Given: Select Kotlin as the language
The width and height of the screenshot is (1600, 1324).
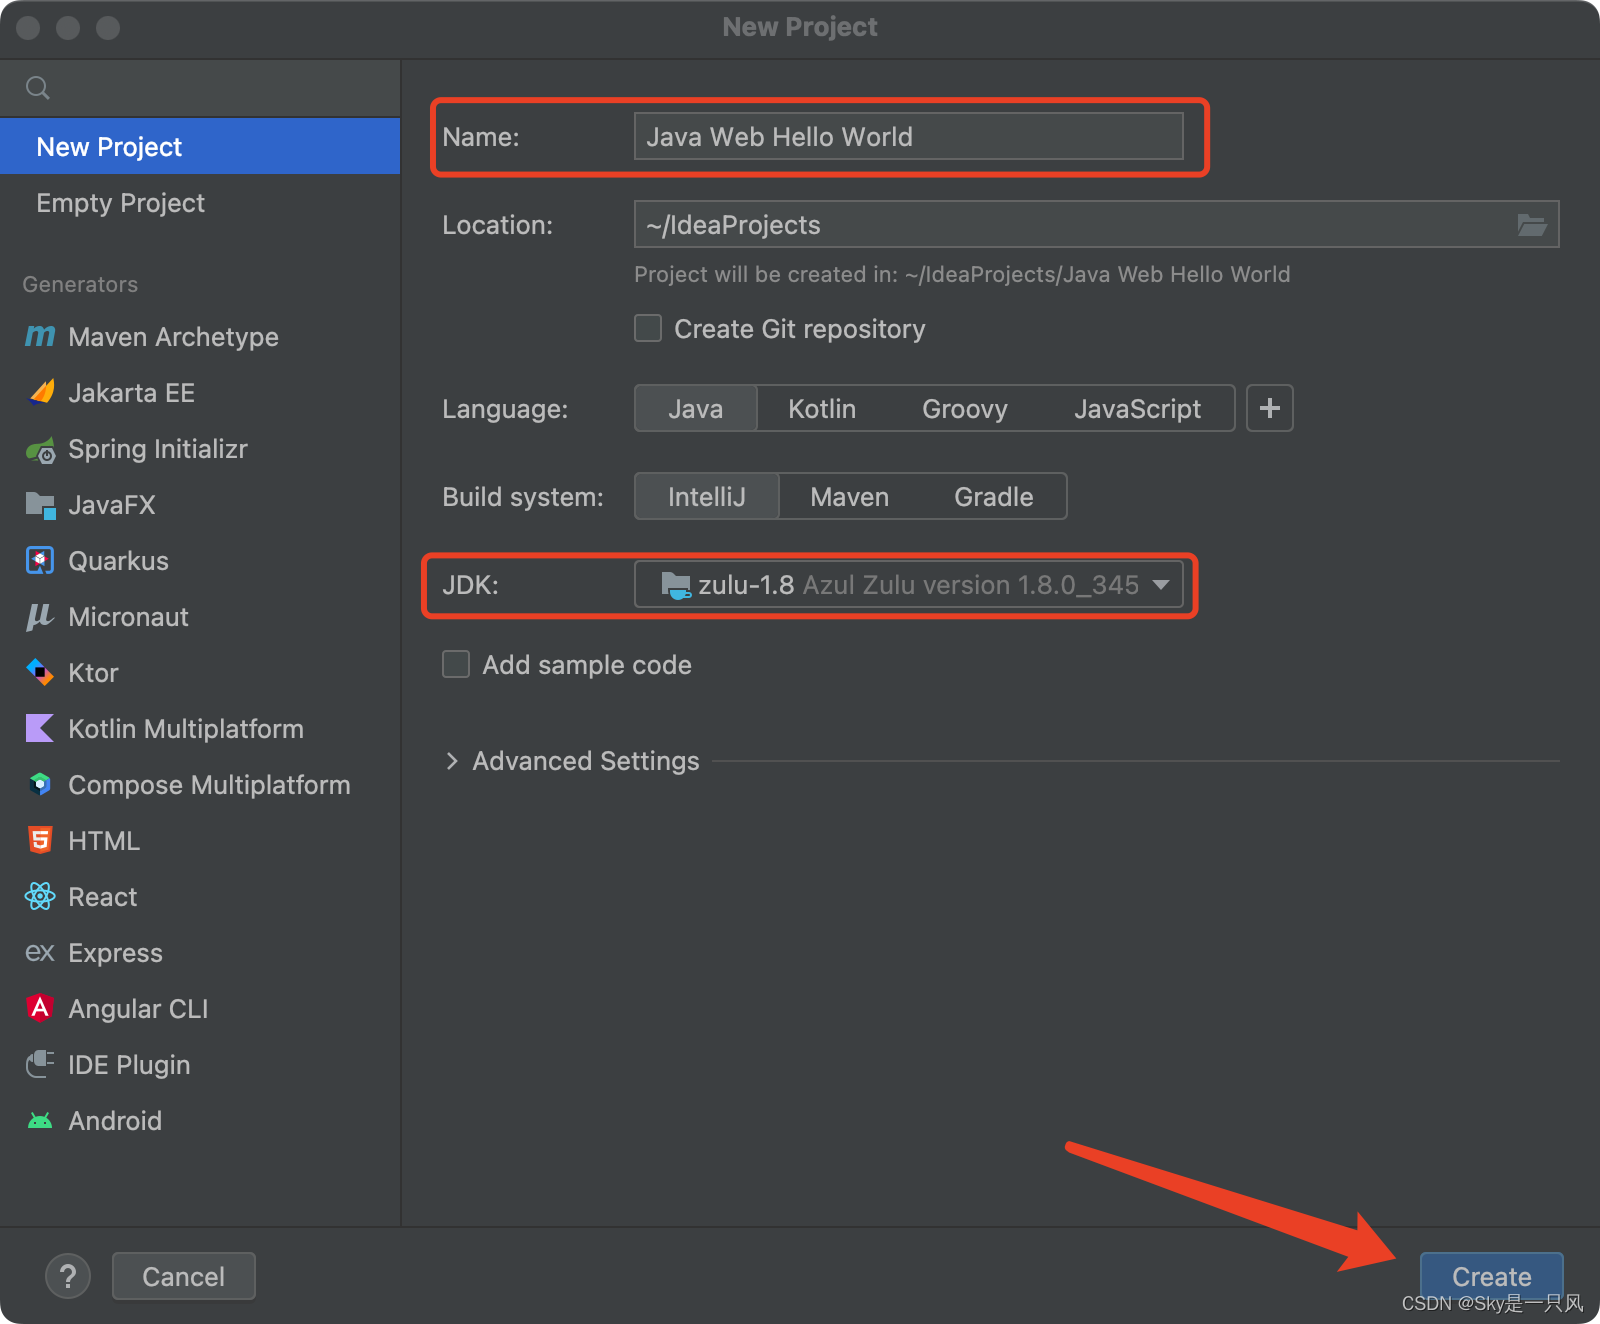Looking at the screenshot, I should (822, 408).
